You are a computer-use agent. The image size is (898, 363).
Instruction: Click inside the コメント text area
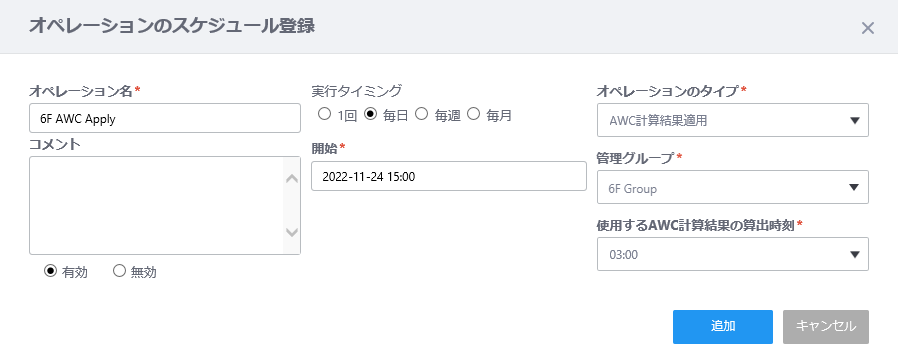coord(156,206)
